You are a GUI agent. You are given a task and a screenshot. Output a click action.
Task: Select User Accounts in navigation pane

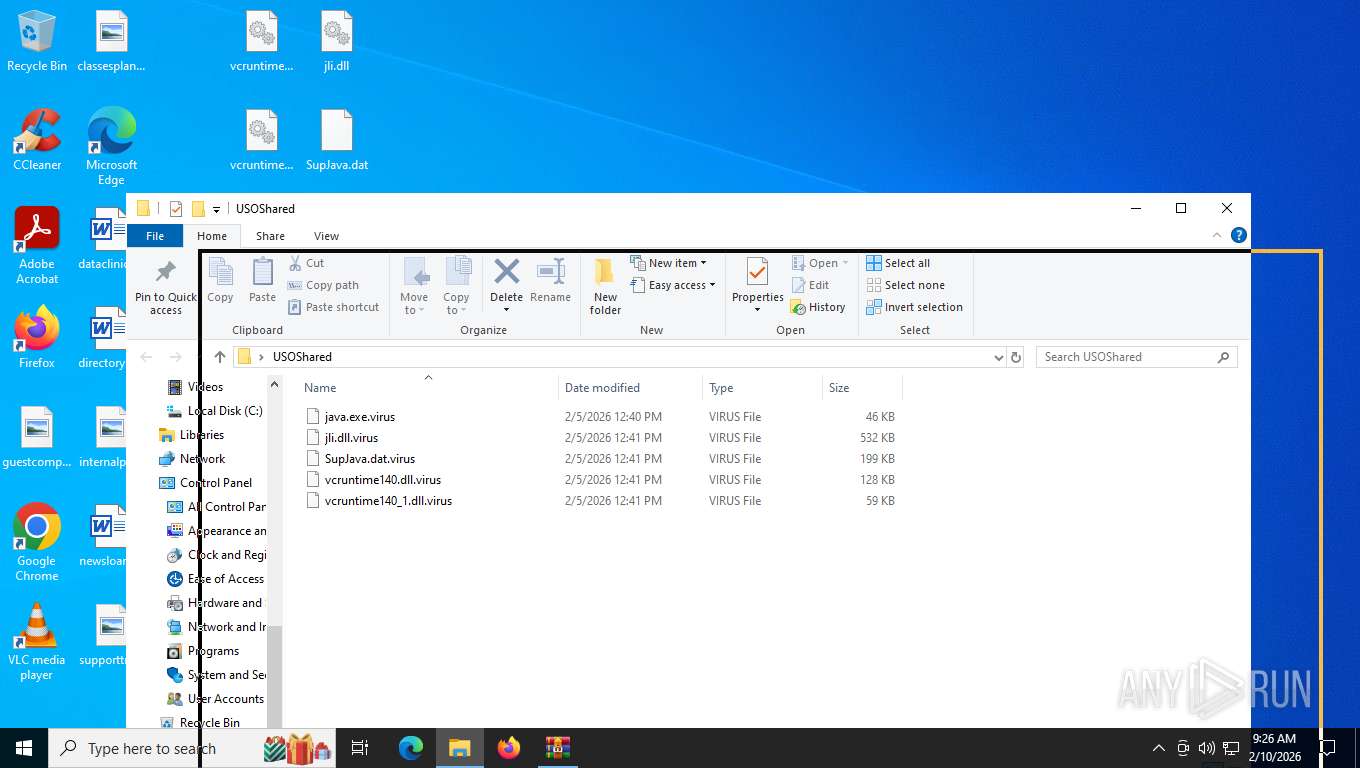click(225, 699)
